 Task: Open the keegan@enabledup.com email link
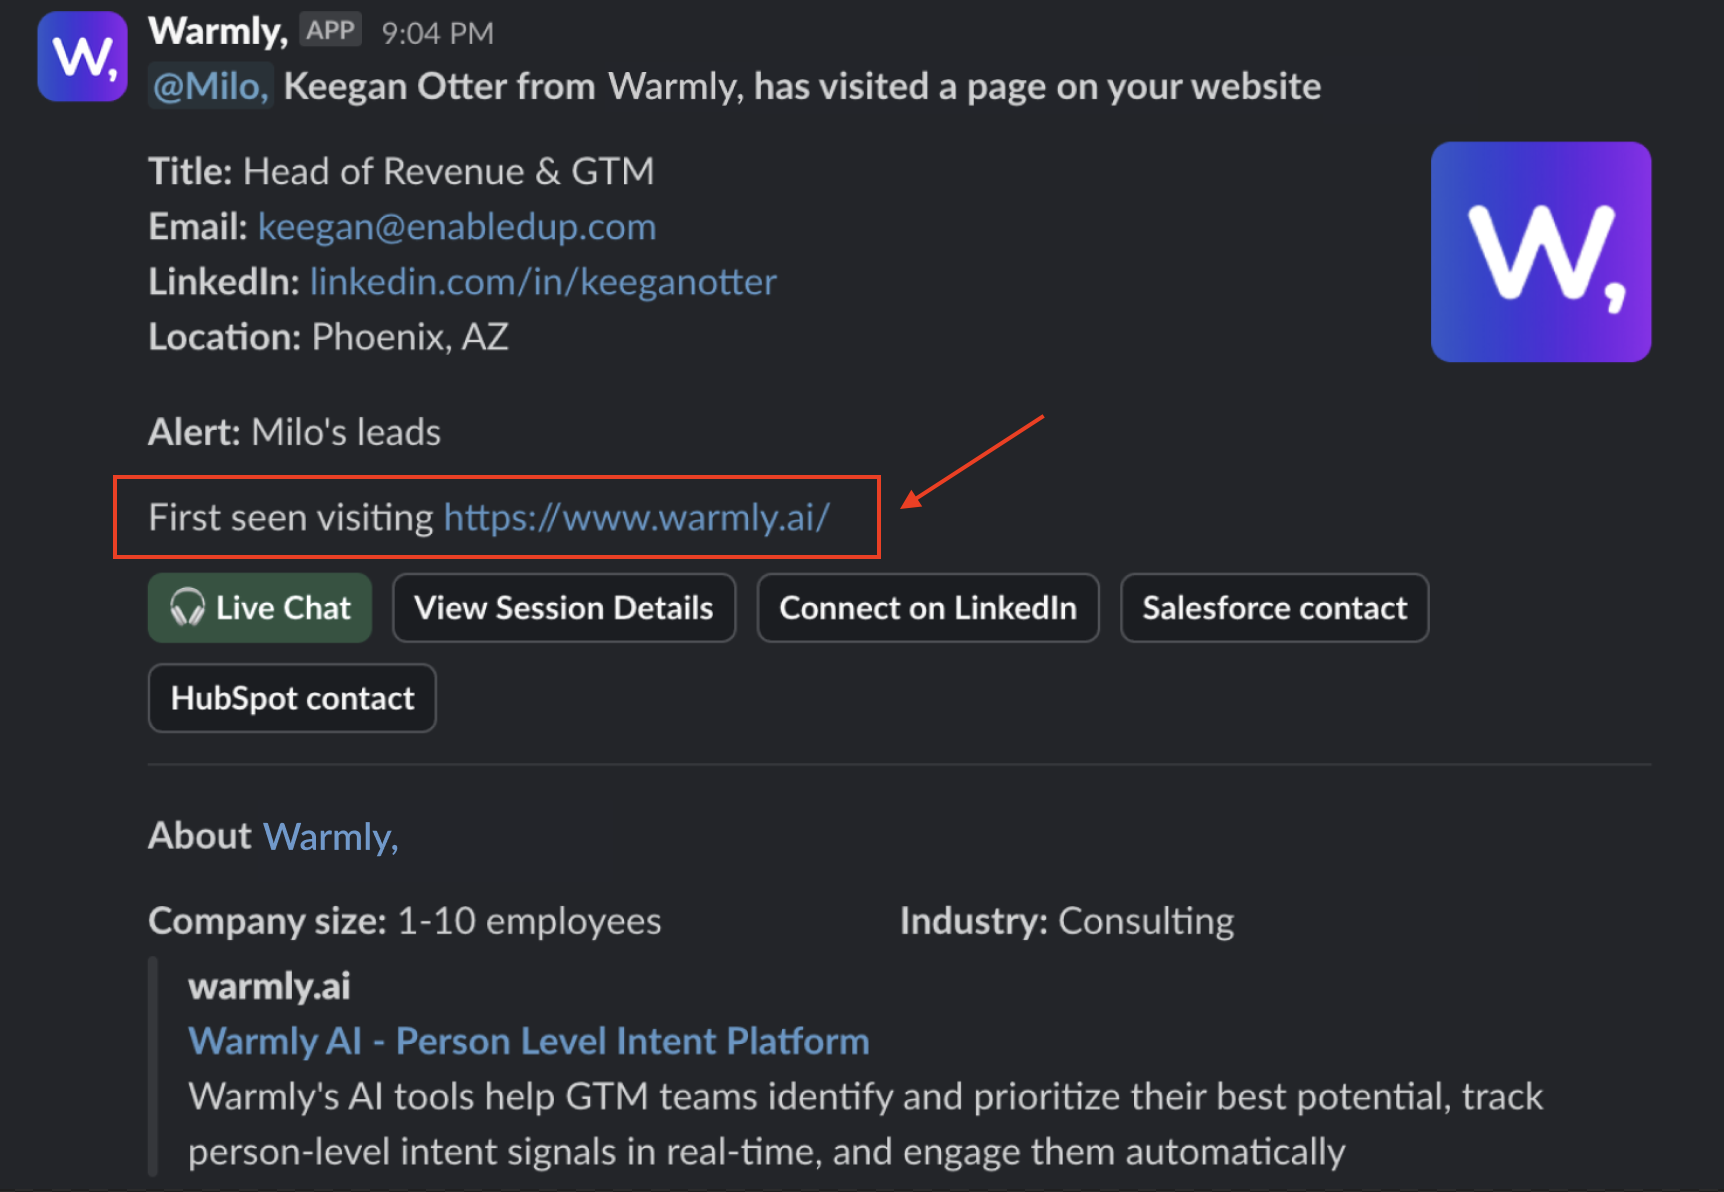[x=457, y=227]
